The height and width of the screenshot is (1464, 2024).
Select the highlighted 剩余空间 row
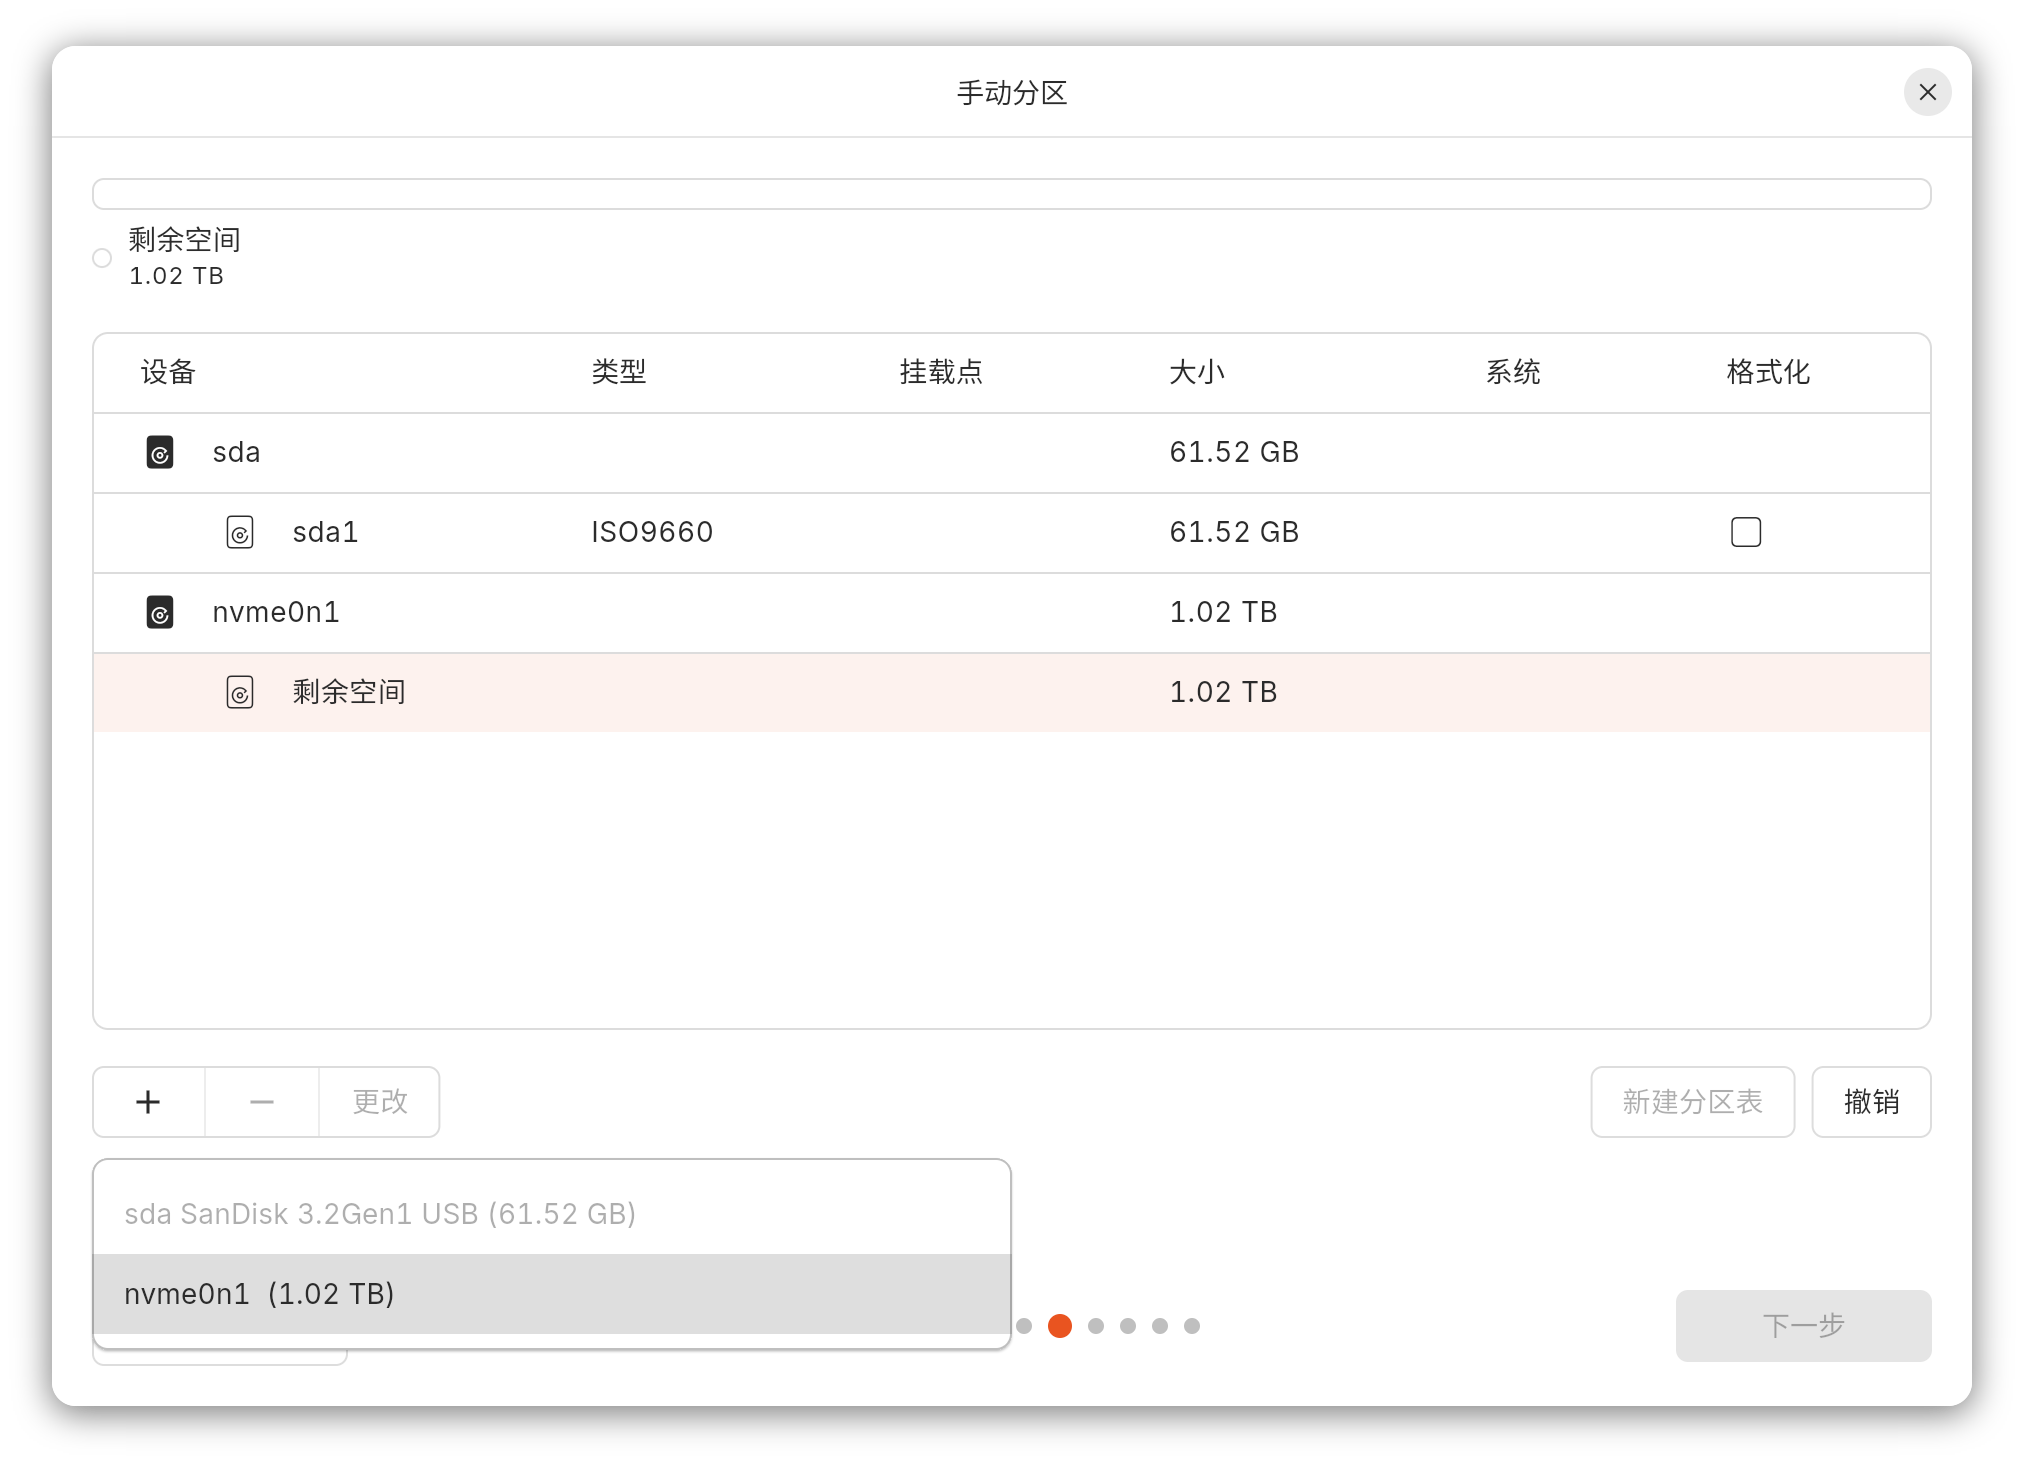(1012, 692)
